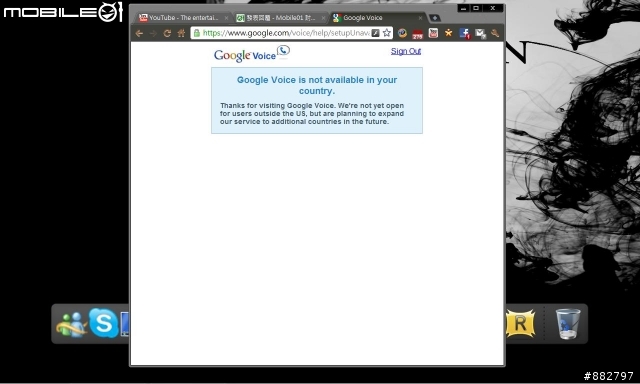Image resolution: width=640 pixels, height=384 pixels.
Task: Open the red calendar extension showing 278
Action: pyautogui.click(x=417, y=34)
